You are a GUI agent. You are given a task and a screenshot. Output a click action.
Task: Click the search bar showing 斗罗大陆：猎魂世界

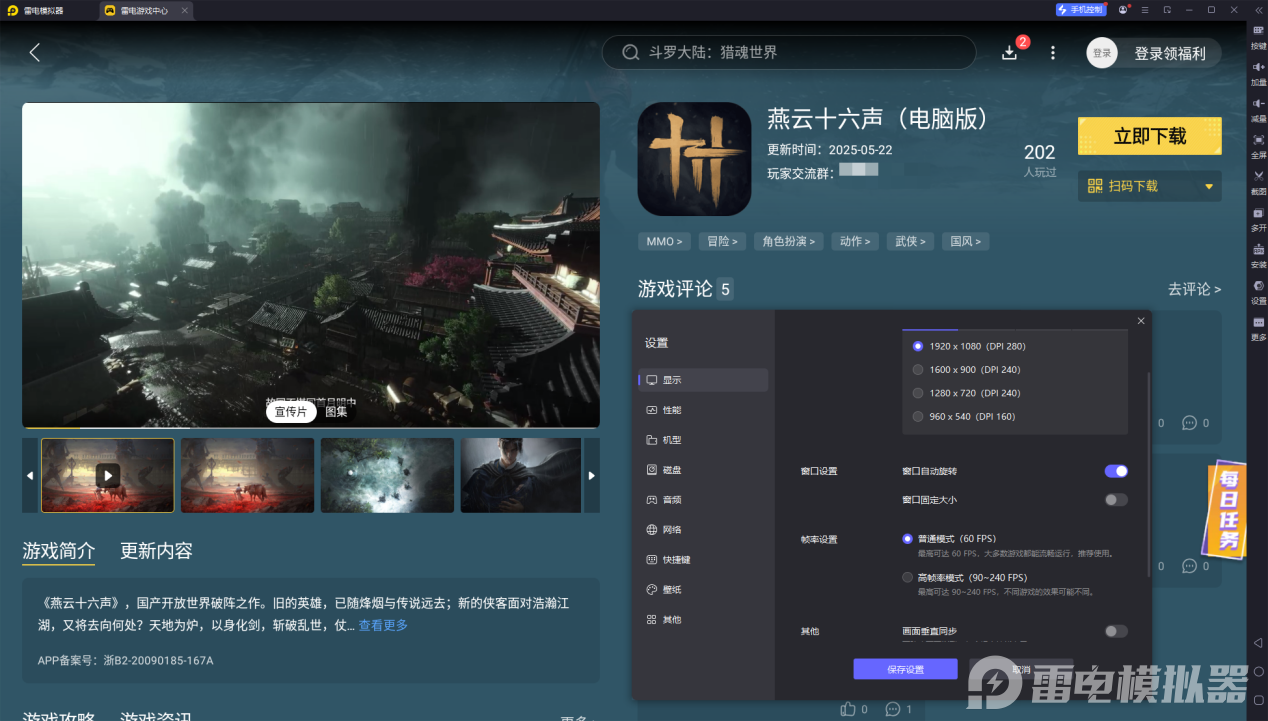(x=789, y=52)
